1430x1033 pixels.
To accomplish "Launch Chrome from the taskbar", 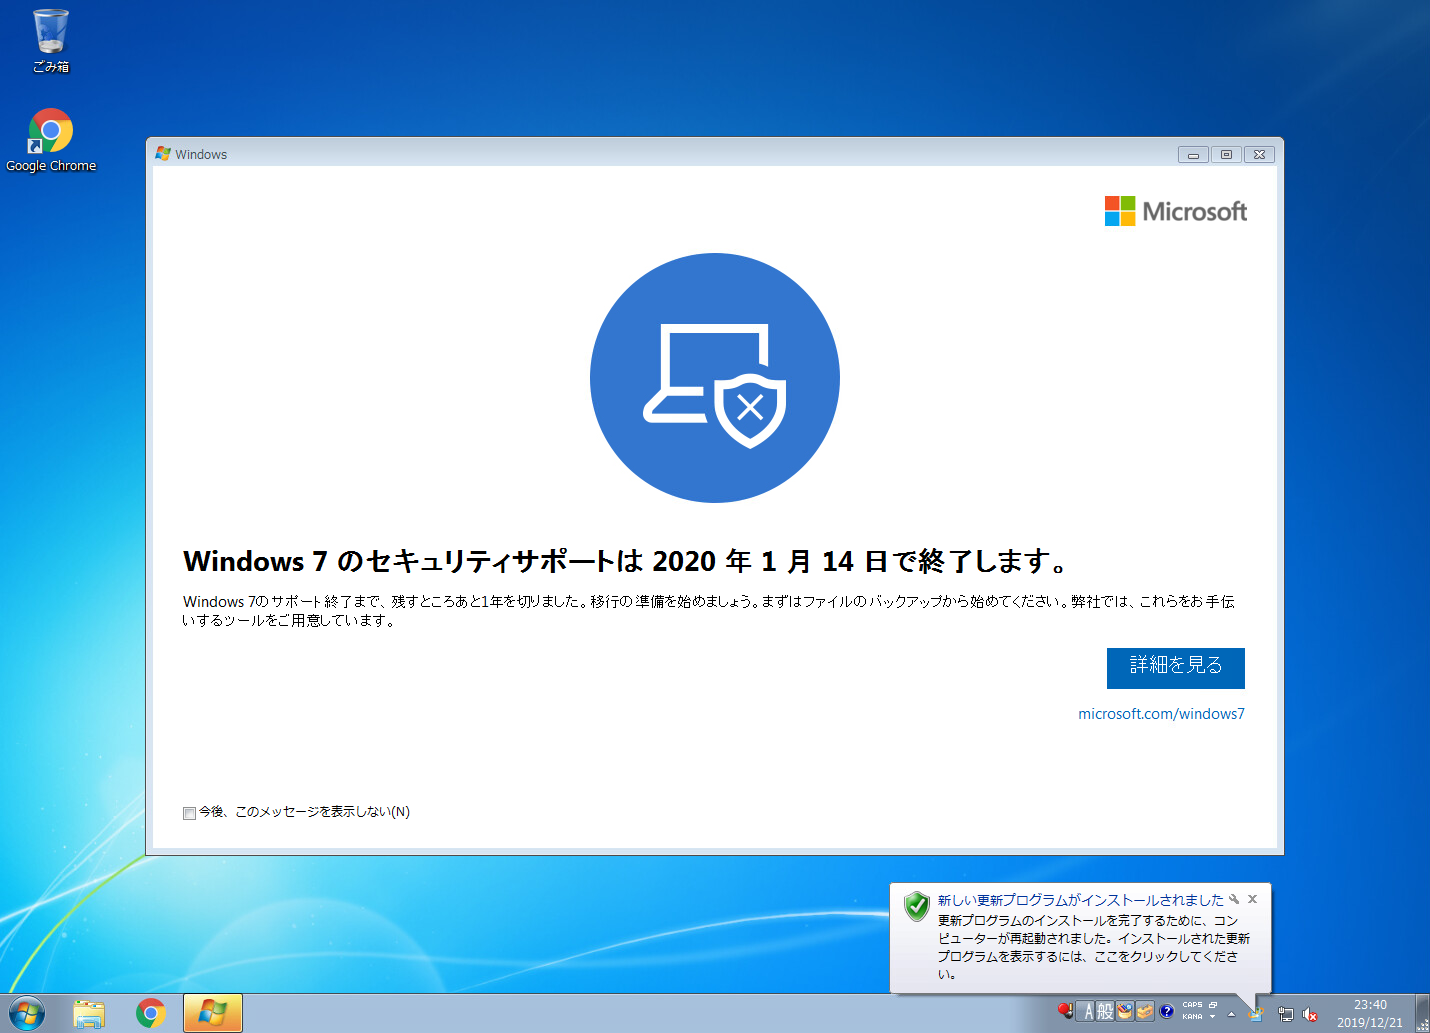I will pos(151,1013).
